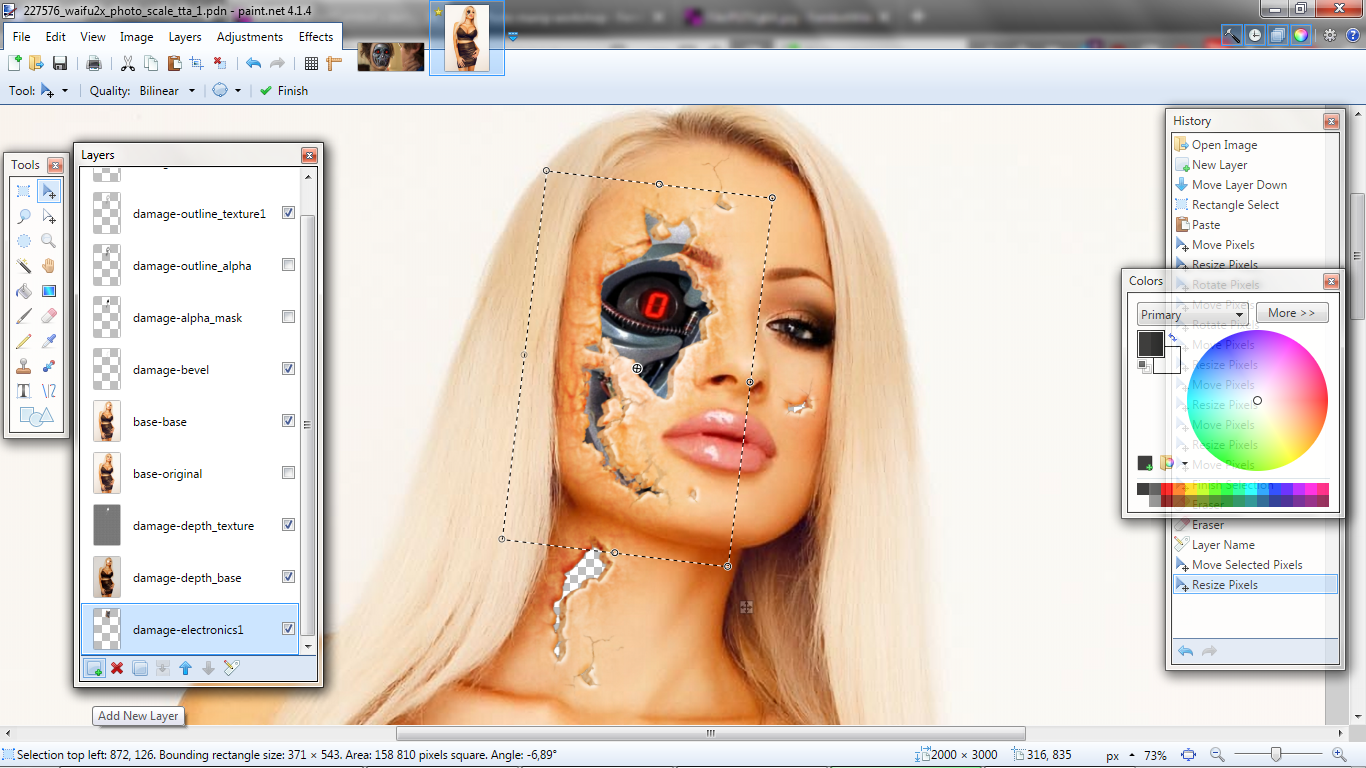Click the Save toolbar icon
Viewport: 1366px width, 768px height.
coord(60,63)
